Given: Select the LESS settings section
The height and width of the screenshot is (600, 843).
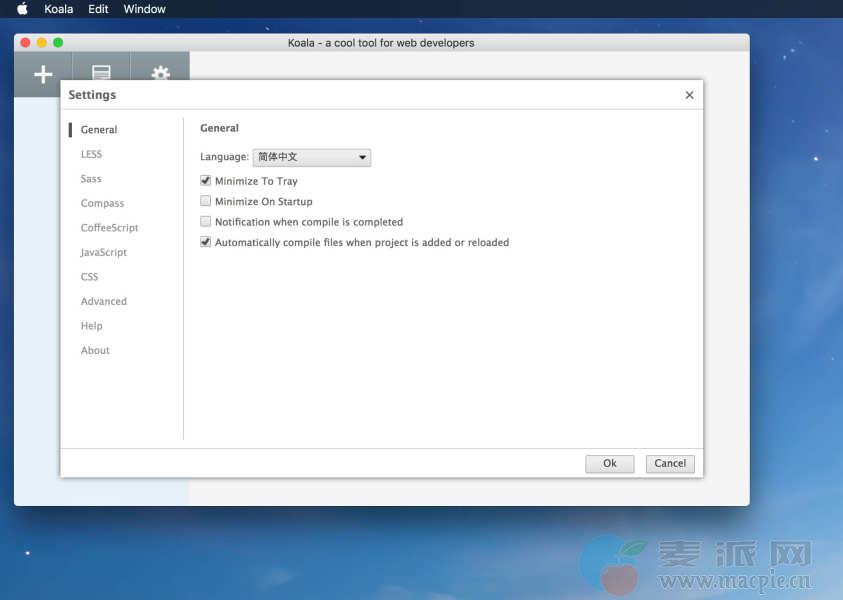Looking at the screenshot, I should coord(91,154).
